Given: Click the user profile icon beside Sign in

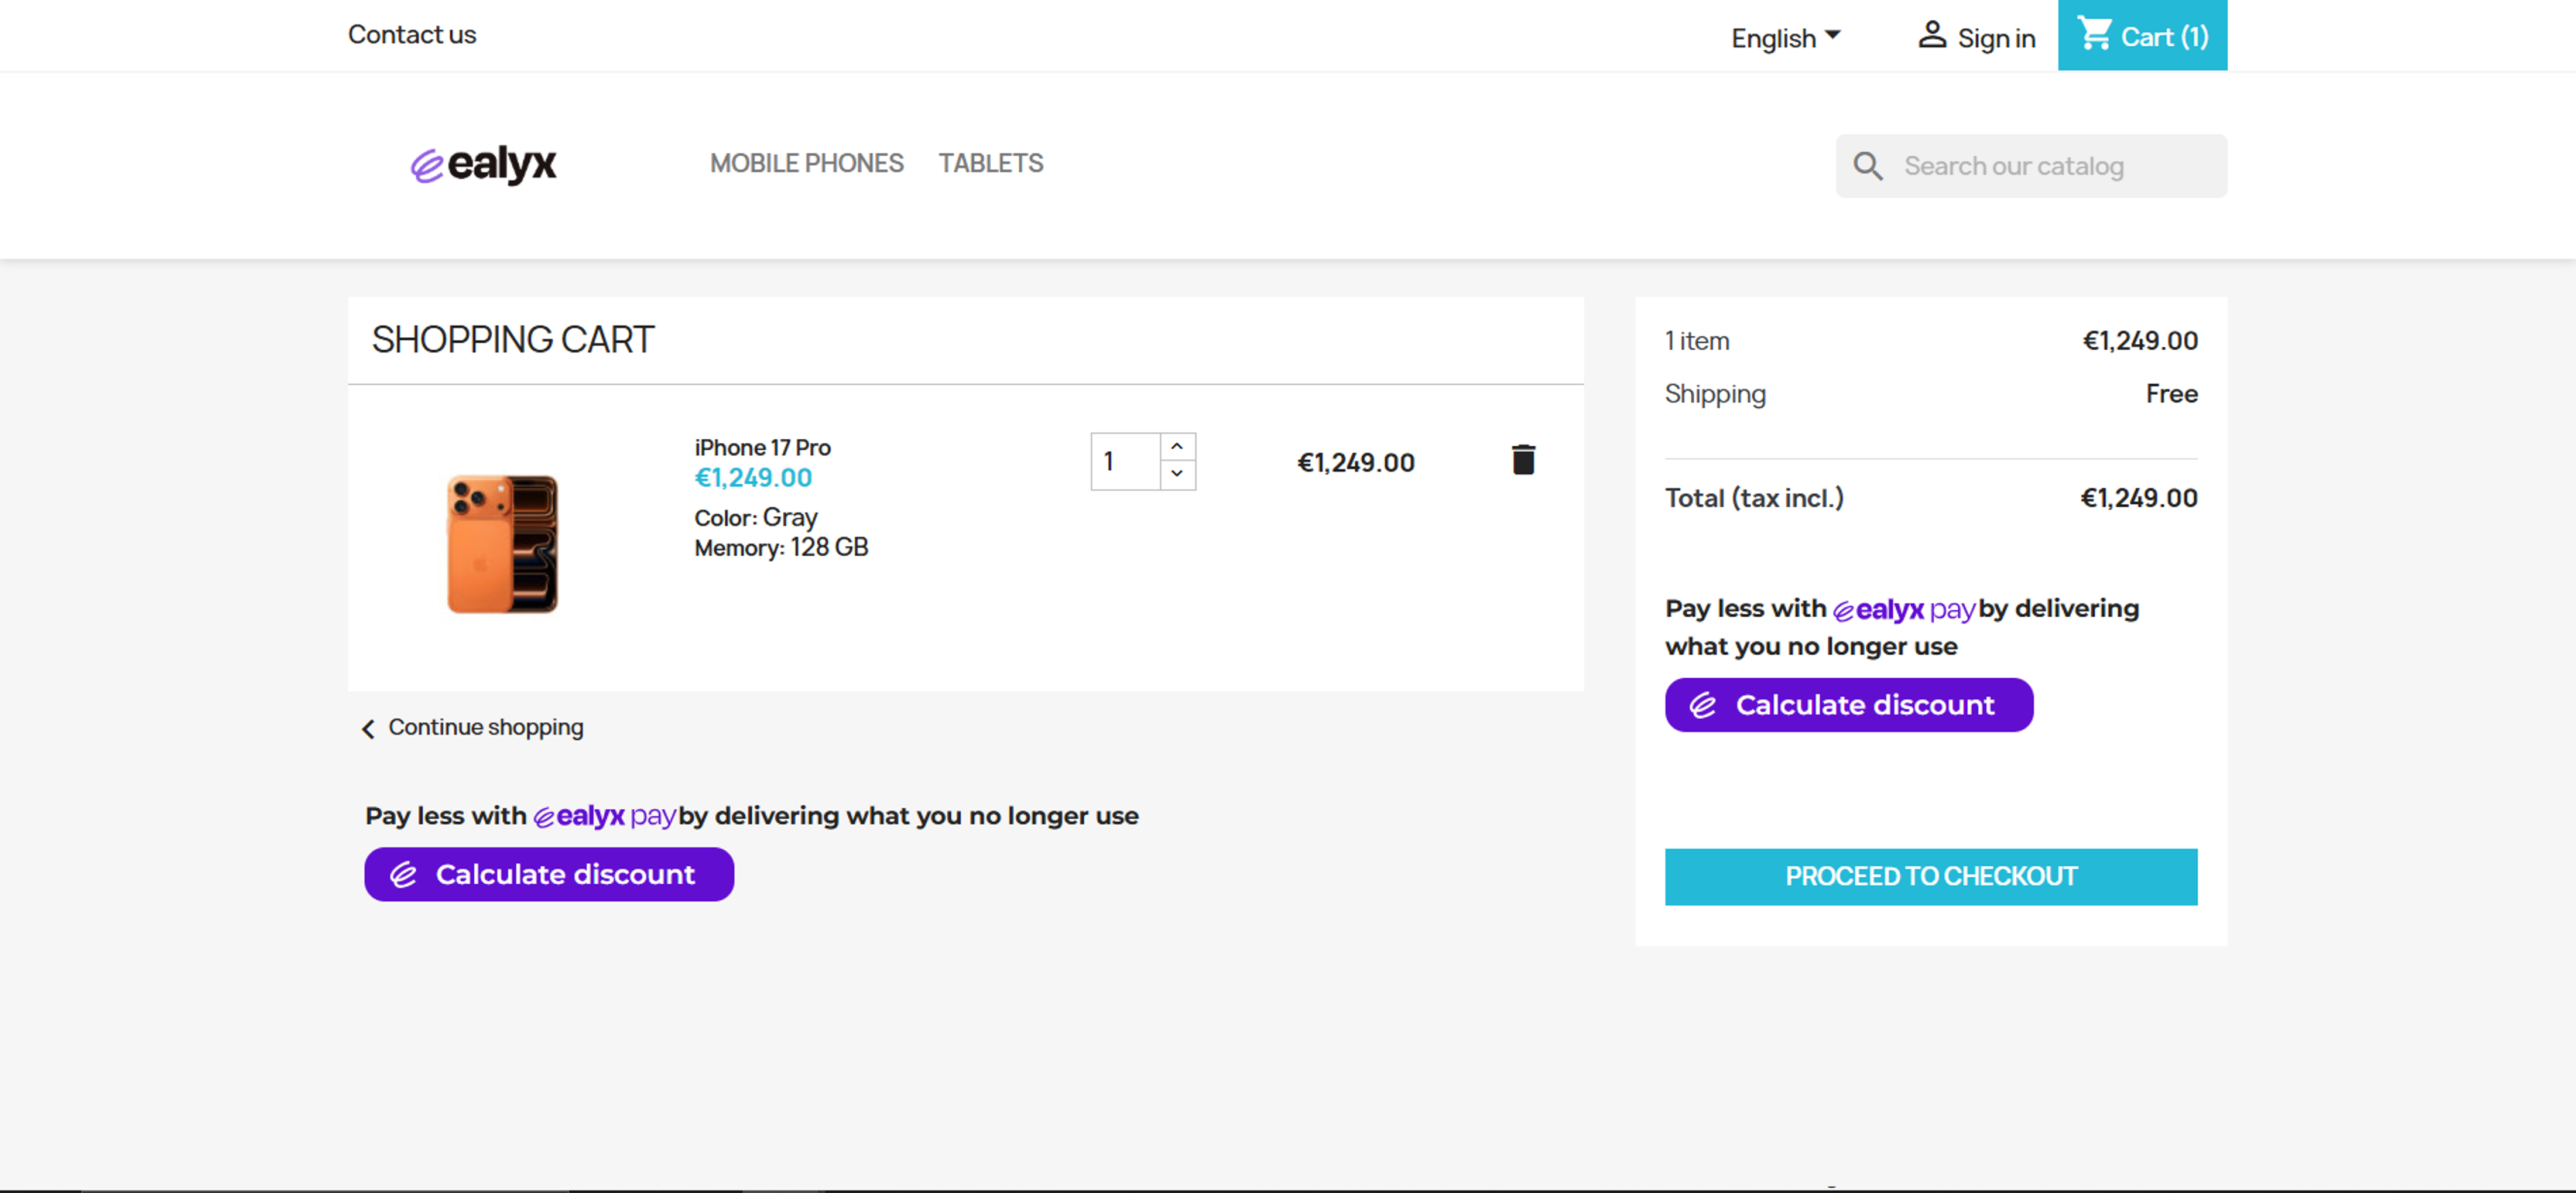Looking at the screenshot, I should 1931,36.
